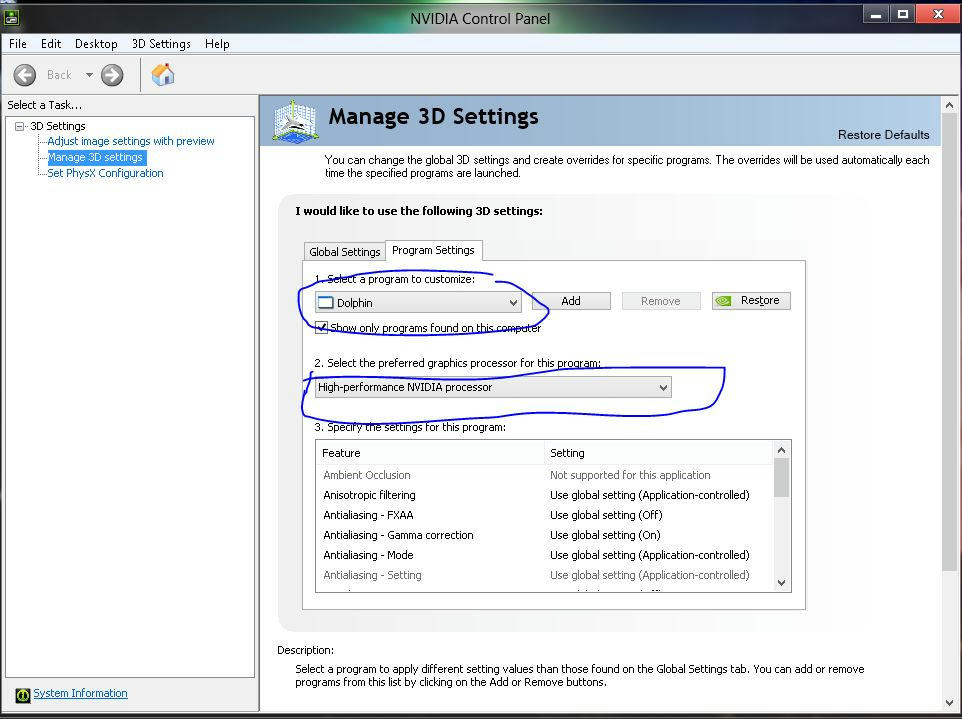Click the Restore Defaults link

point(883,135)
